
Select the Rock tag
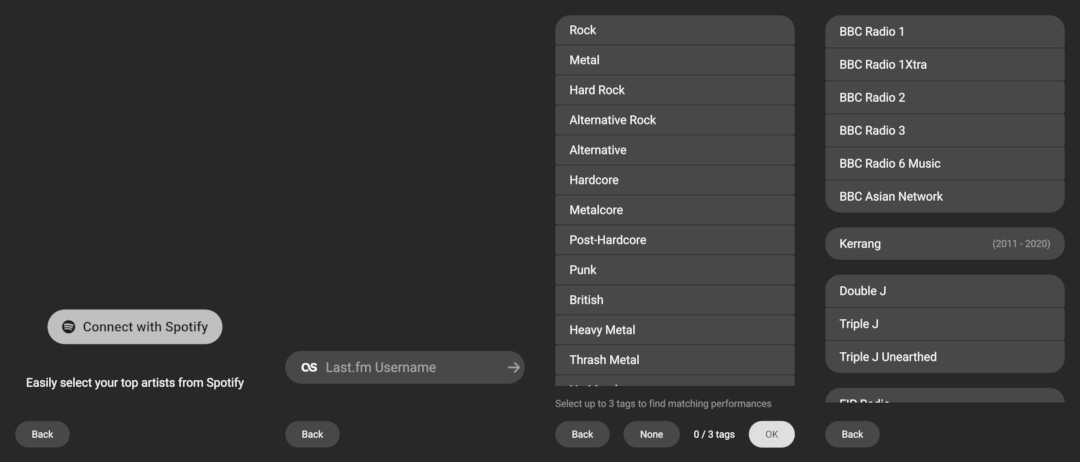pos(675,30)
